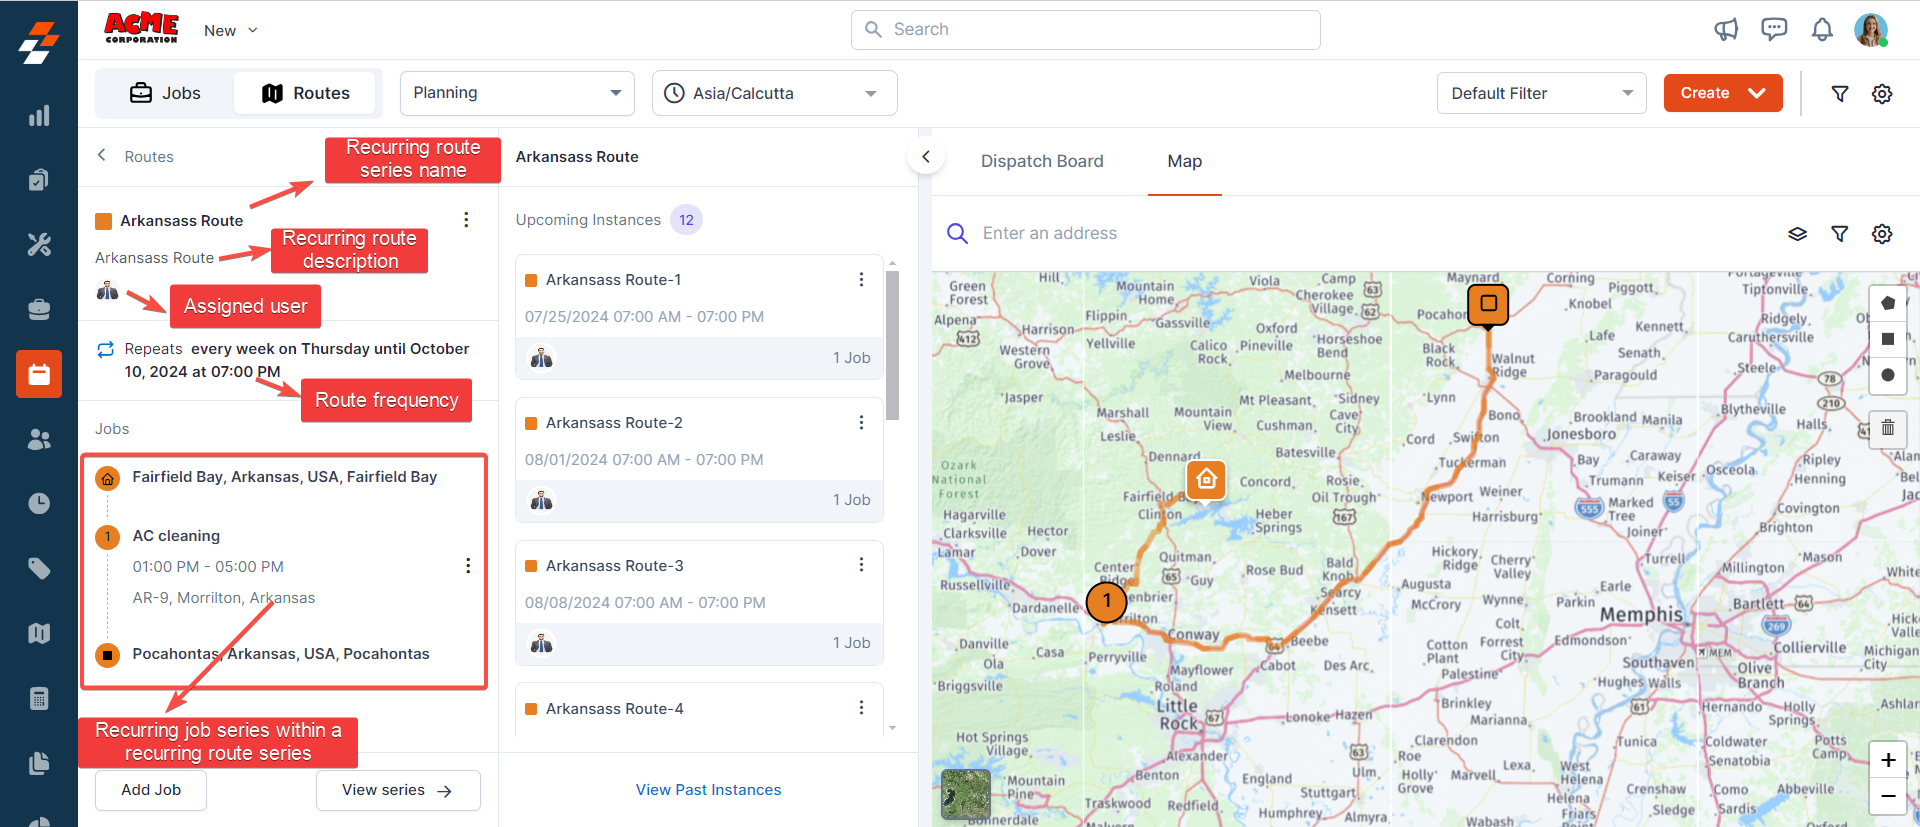
Task: Open the Asia/Calcutta timezone dropdown
Action: coord(774,93)
